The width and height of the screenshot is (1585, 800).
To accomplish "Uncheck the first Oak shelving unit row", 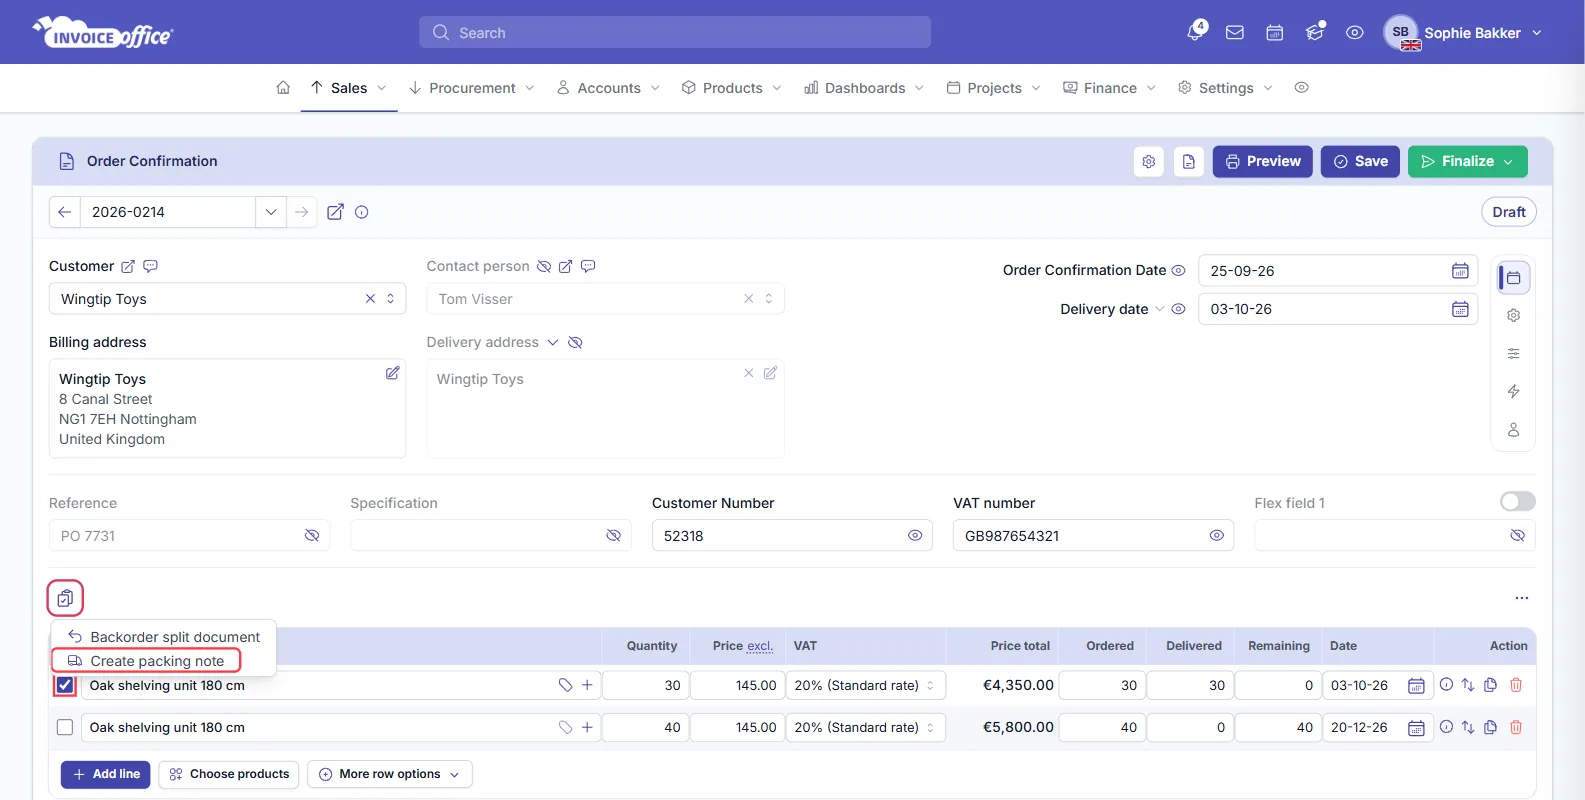I will coord(65,685).
